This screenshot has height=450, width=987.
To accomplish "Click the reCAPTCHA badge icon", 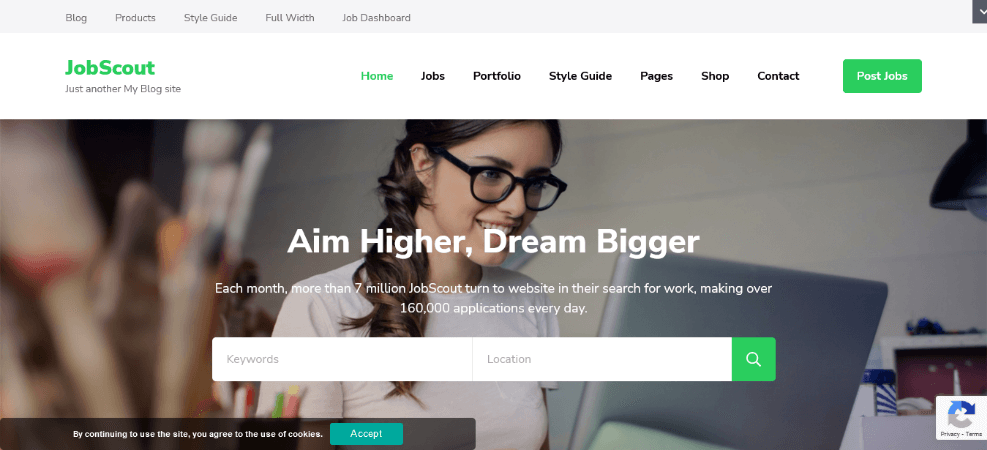I will point(961,417).
